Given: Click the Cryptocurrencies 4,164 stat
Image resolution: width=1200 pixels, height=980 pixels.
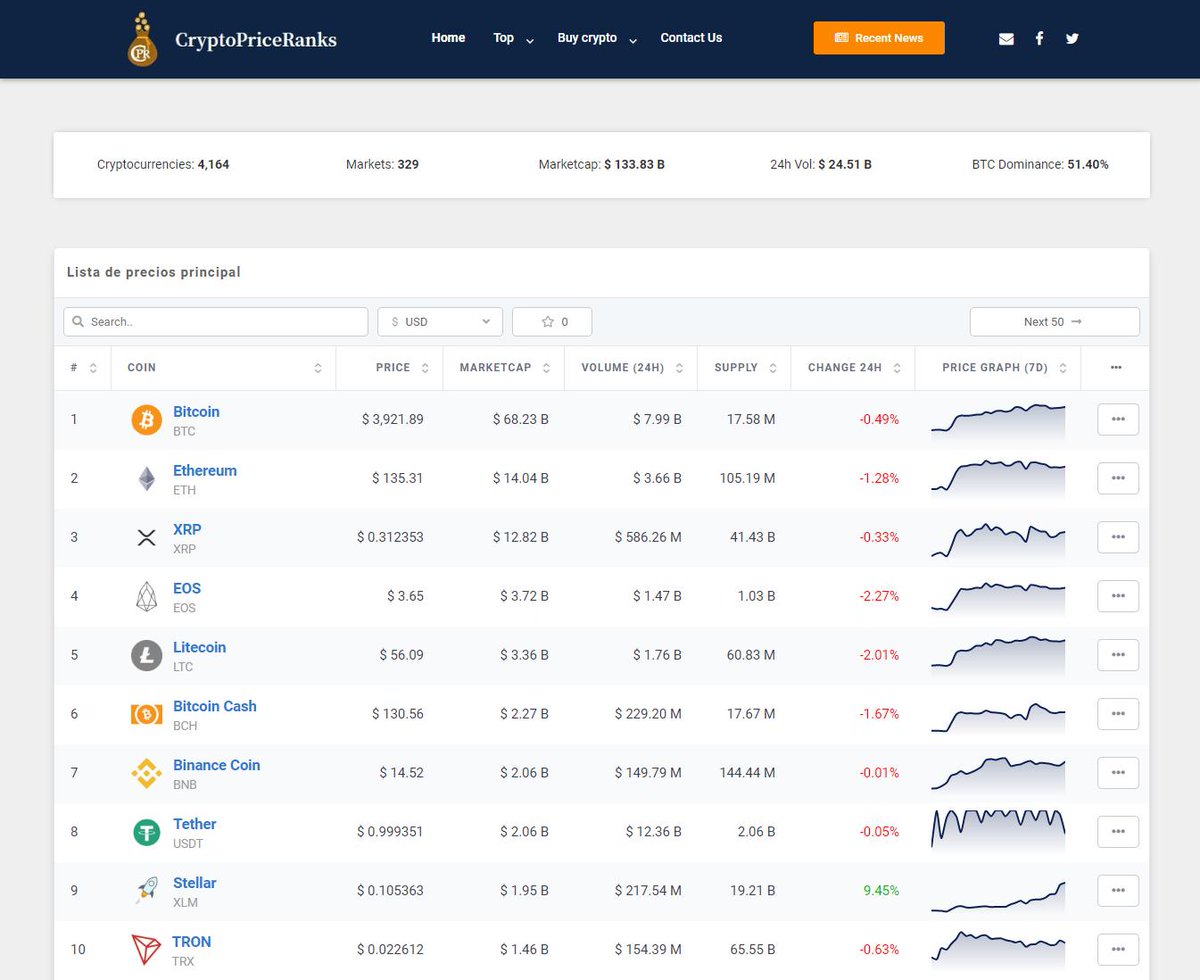Looking at the screenshot, I should (x=163, y=164).
